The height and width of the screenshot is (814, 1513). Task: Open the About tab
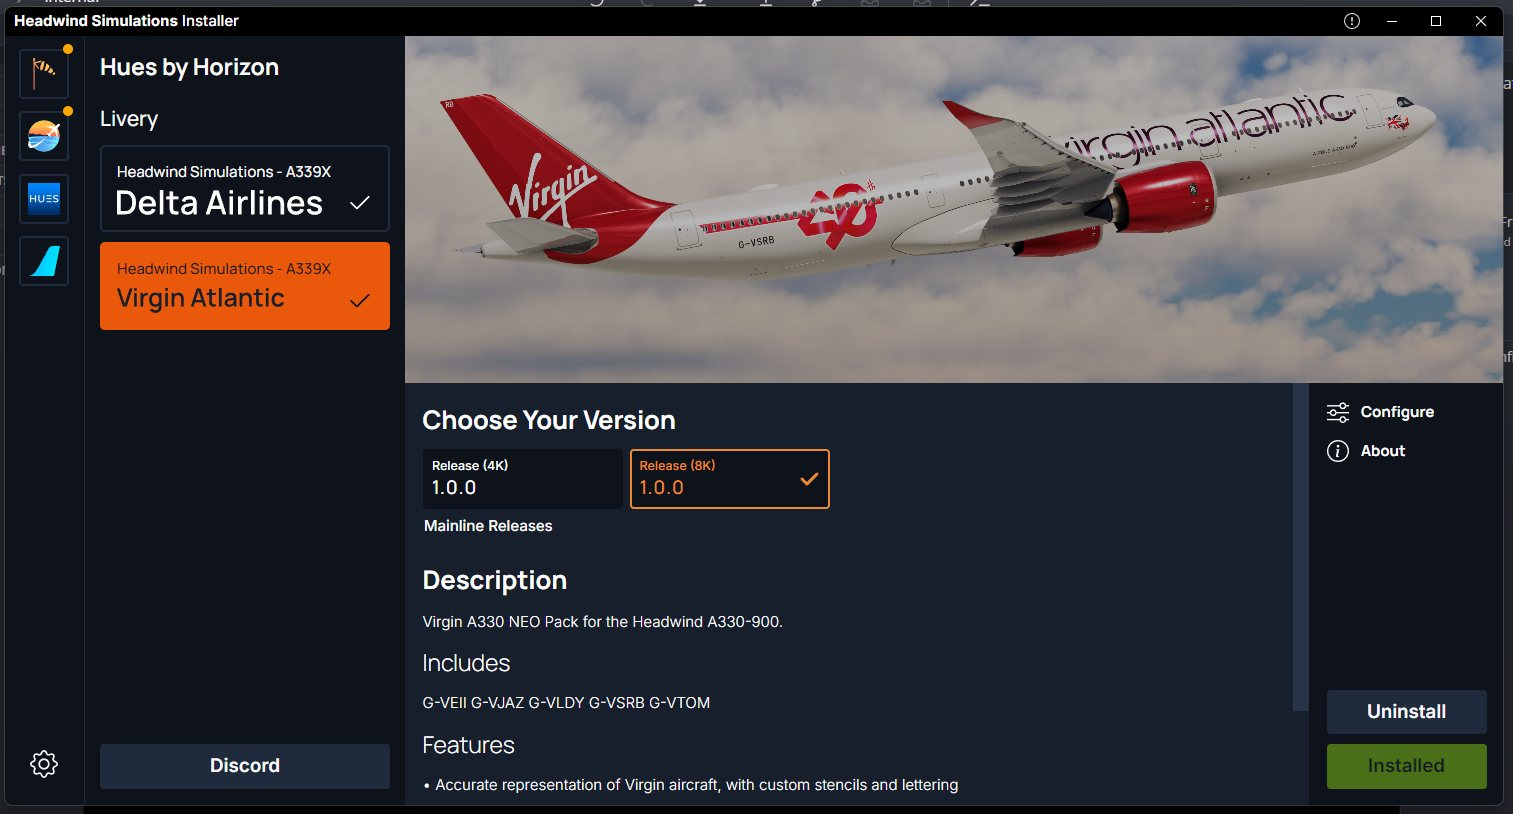pos(1366,451)
